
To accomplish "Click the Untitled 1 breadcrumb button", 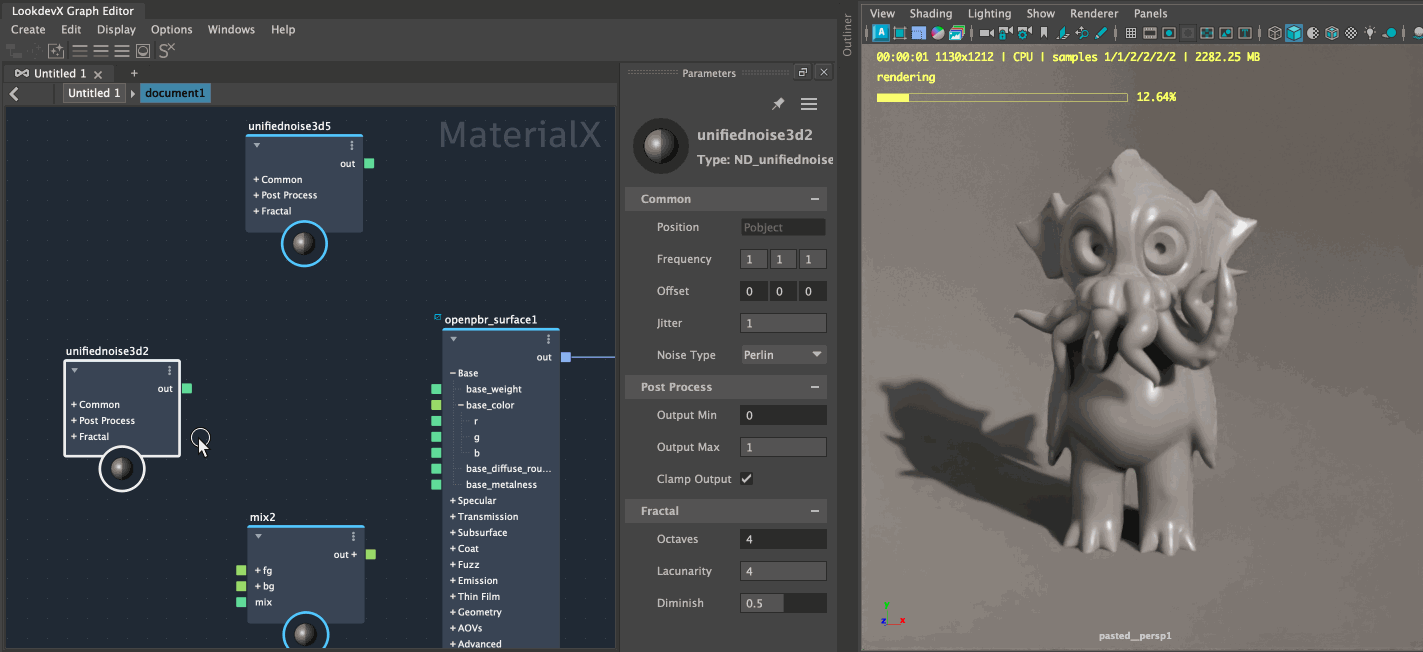I will [94, 93].
